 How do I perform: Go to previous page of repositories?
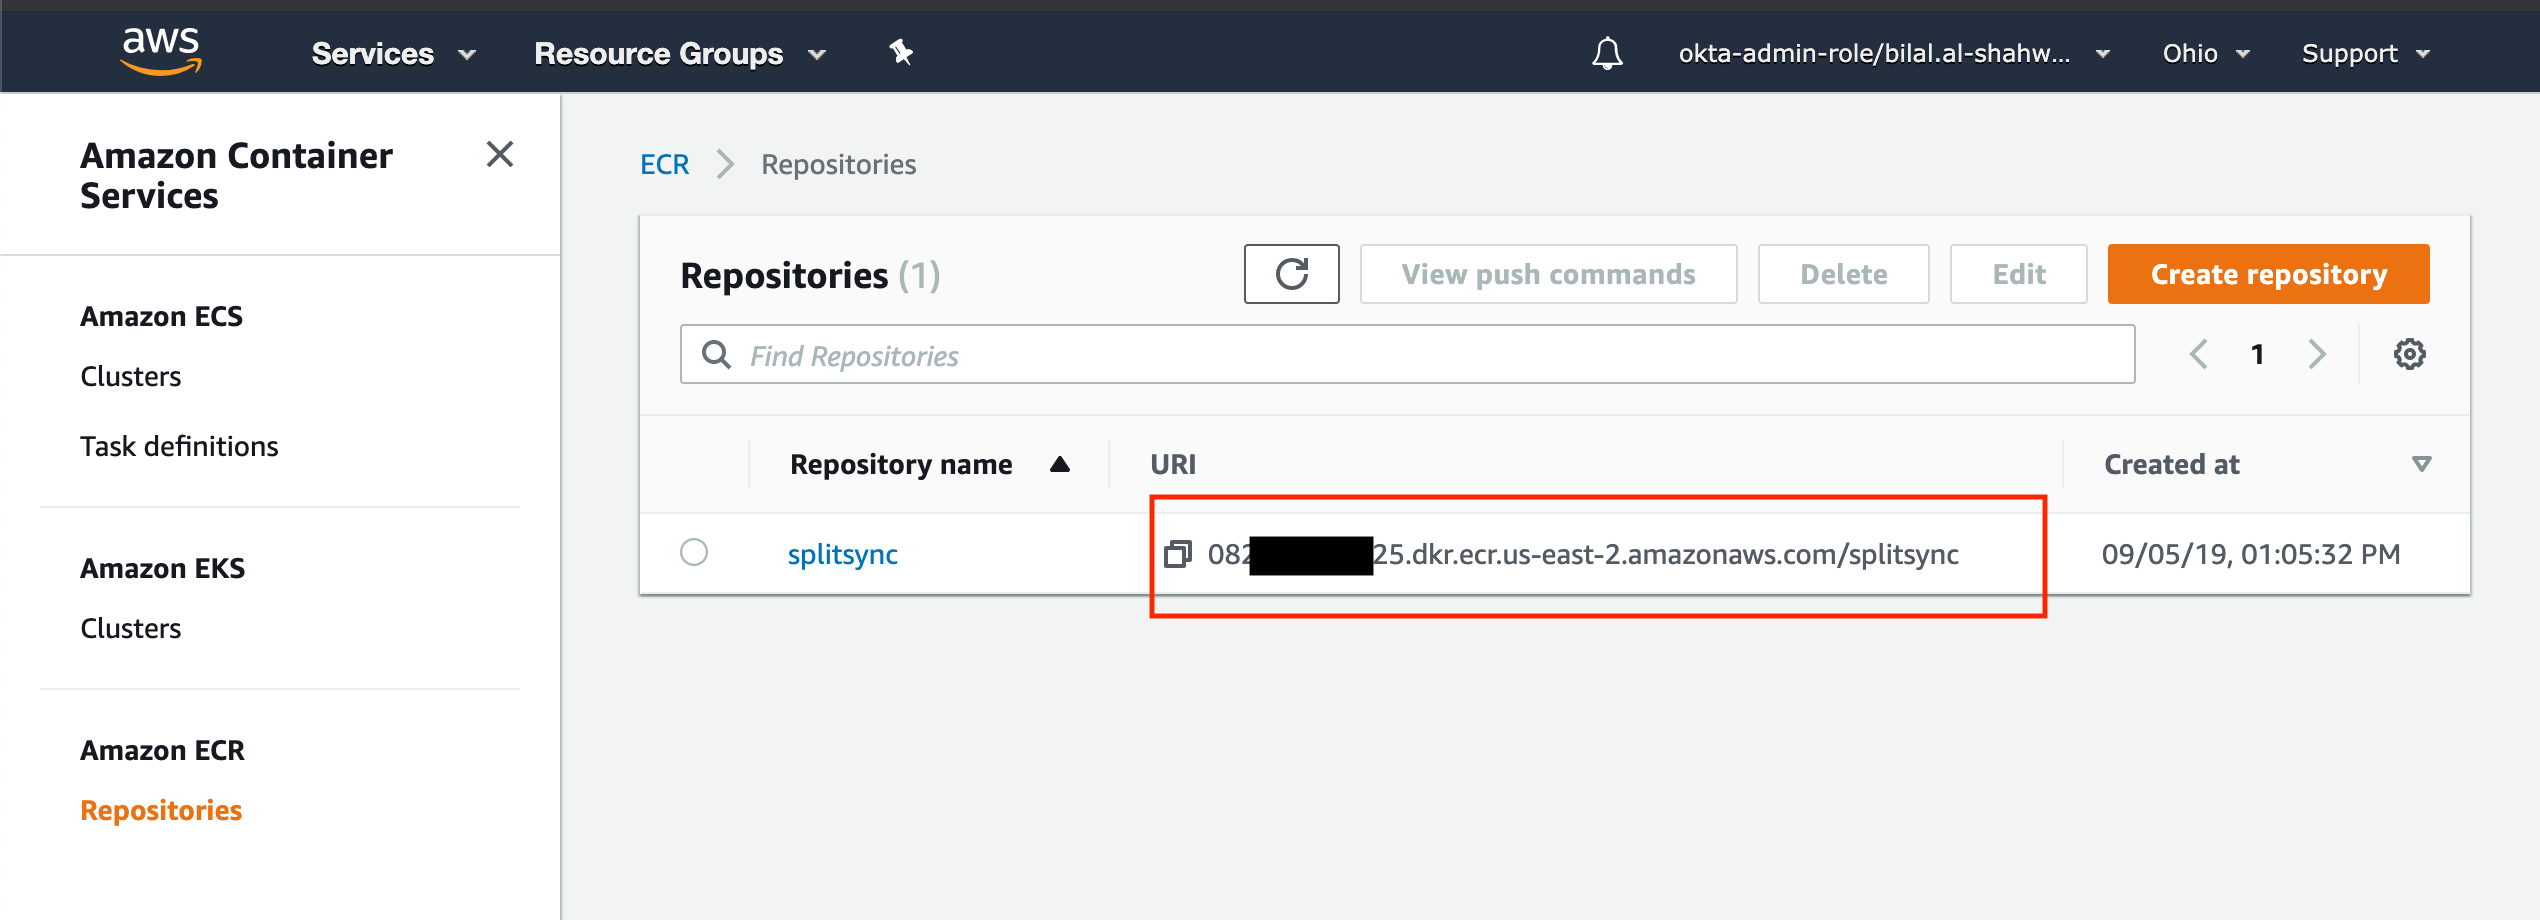point(2199,354)
